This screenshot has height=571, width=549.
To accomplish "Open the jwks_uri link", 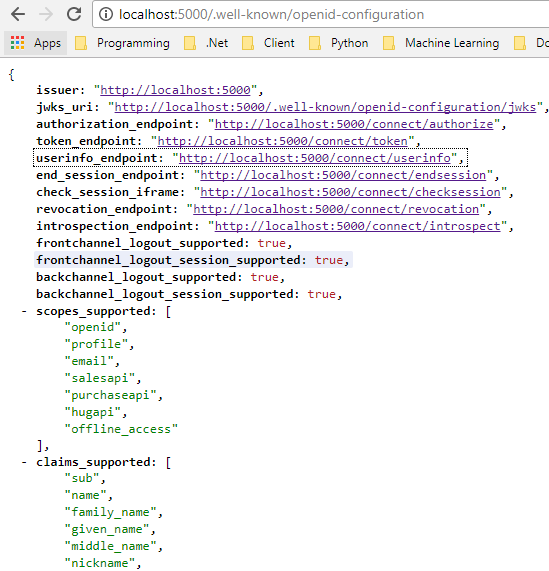I will 325,107.
